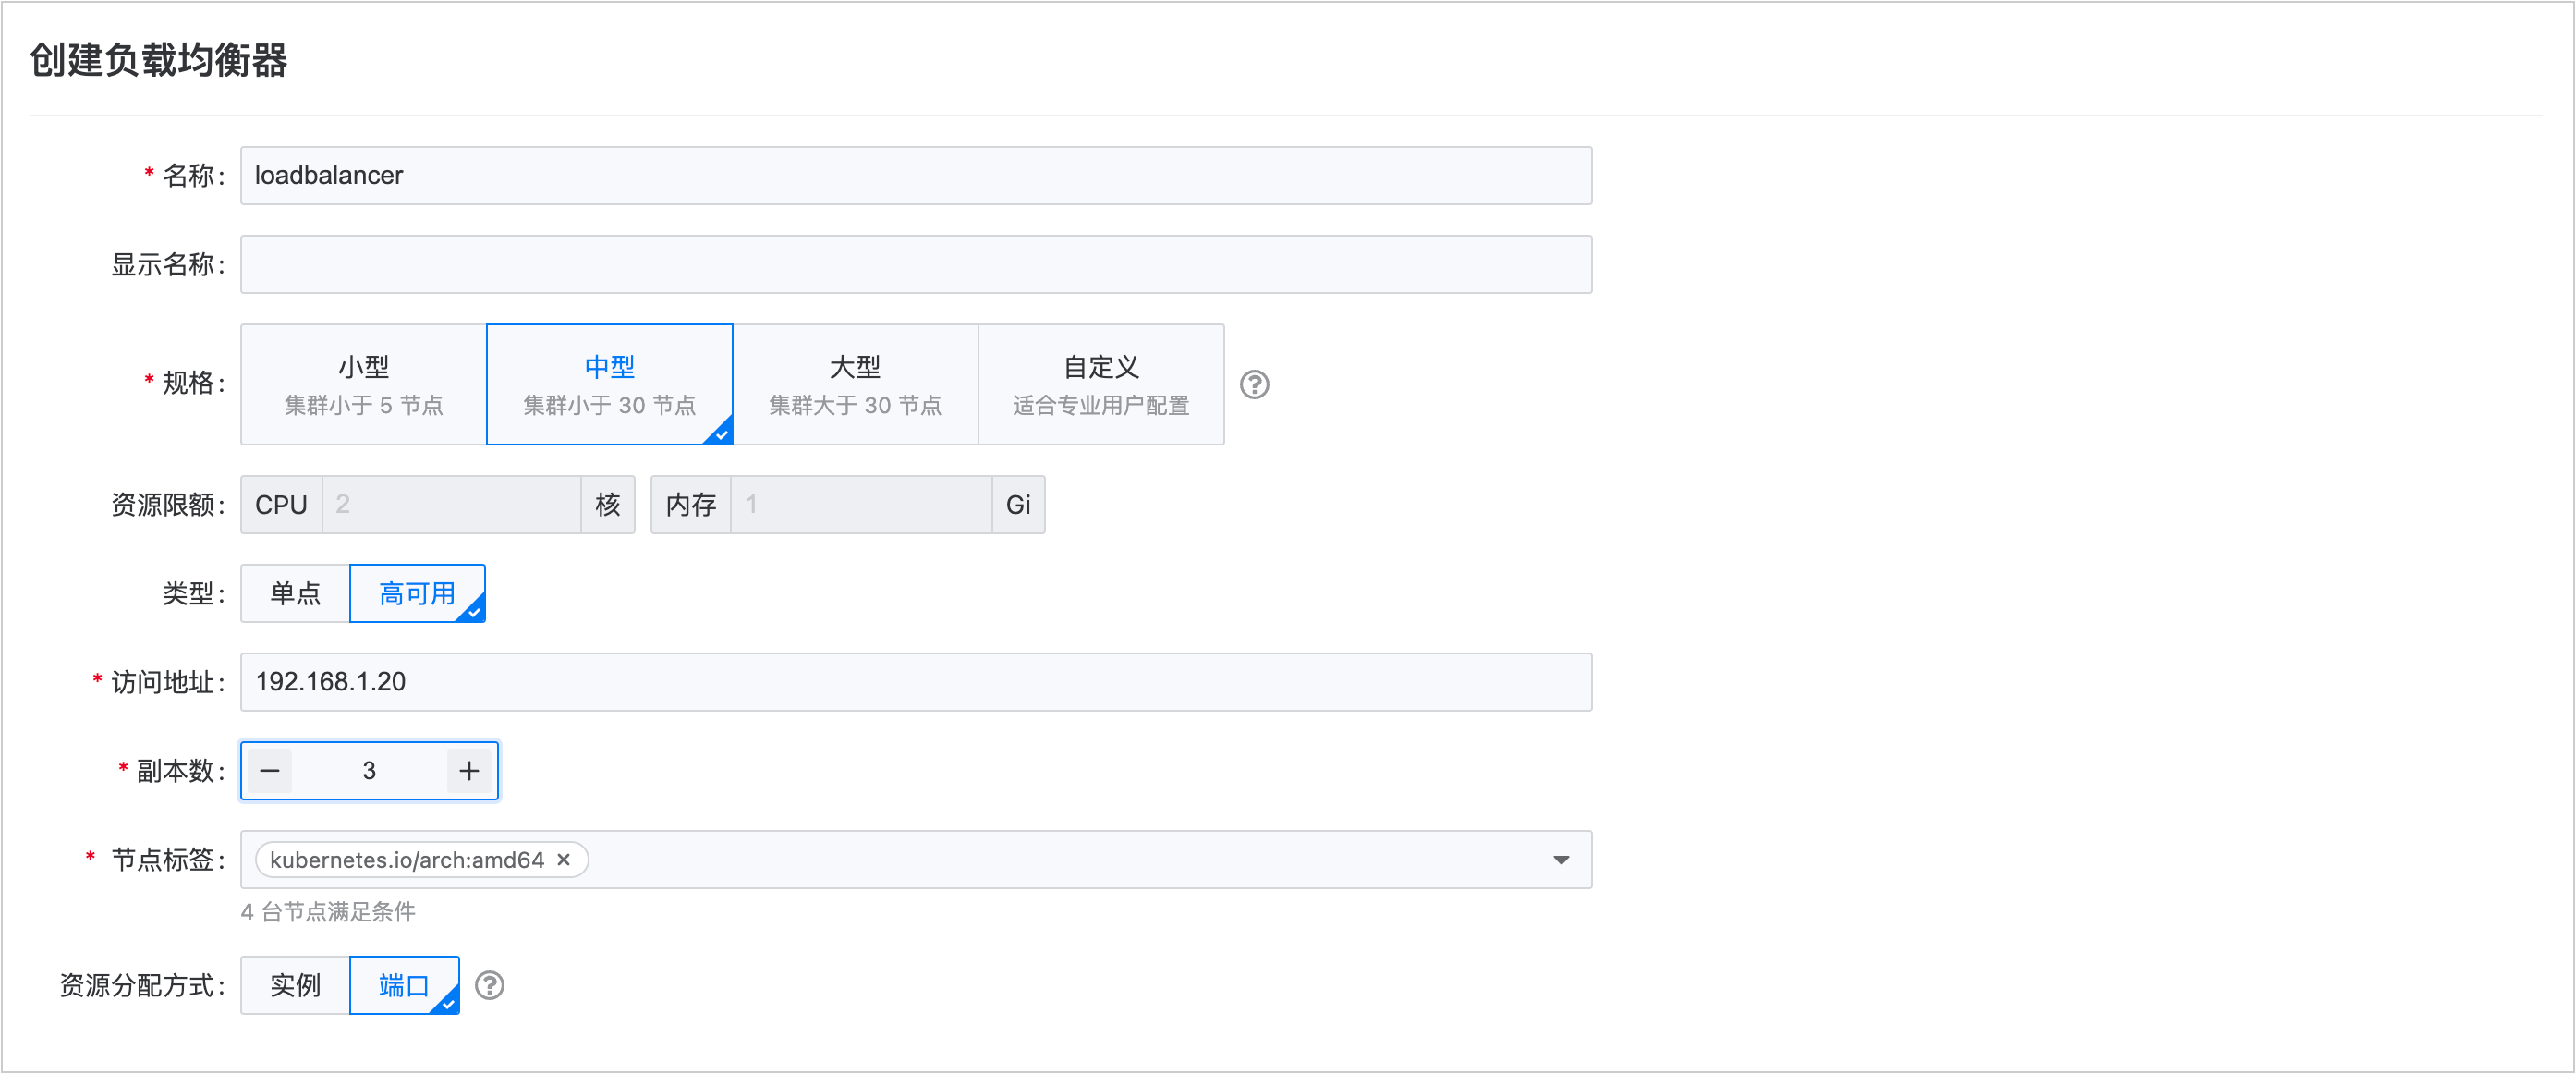The height and width of the screenshot is (1074, 2576).
Task: Select the 小型 specification option
Action: coord(363,384)
